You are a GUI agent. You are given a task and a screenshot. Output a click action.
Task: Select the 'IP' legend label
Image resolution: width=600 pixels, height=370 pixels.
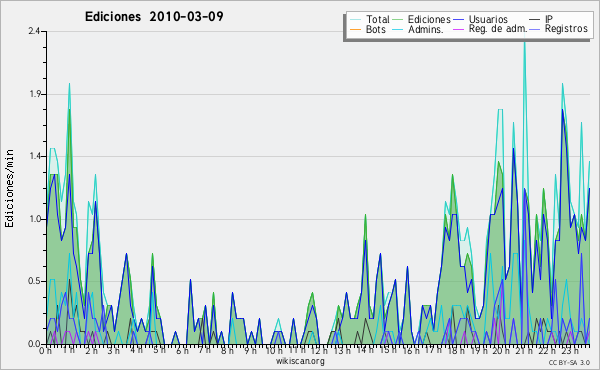[549, 19]
